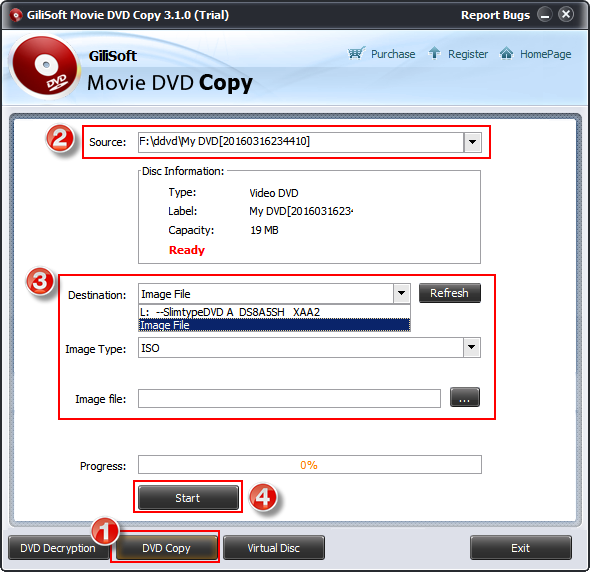Image resolution: width=590 pixels, height=572 pixels.
Task: Select Image File option in list
Action: coord(274,325)
